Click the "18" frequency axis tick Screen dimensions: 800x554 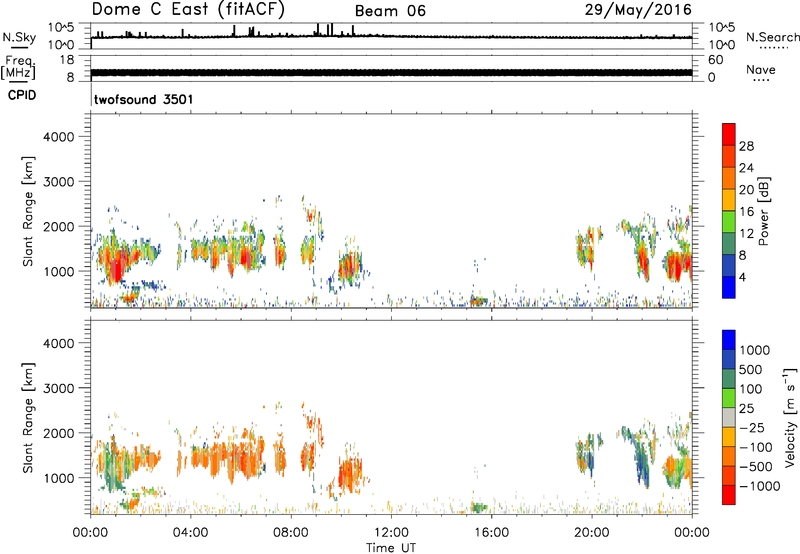(x=67, y=60)
